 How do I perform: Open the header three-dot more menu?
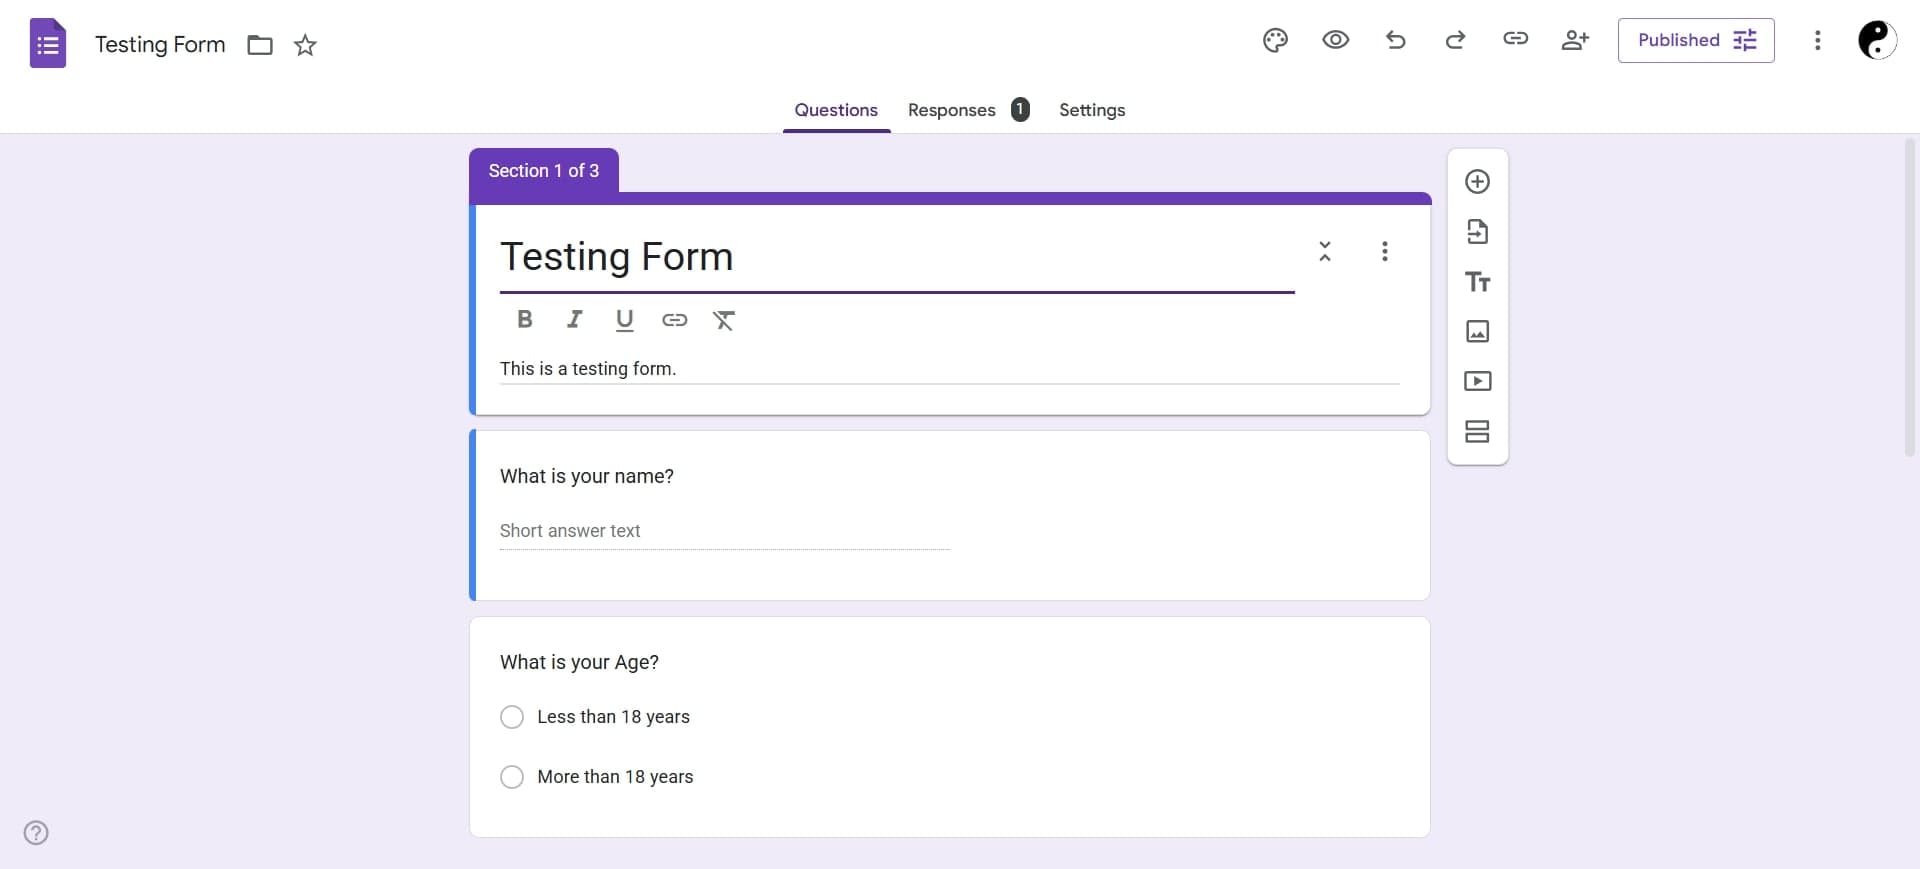(x=1817, y=40)
